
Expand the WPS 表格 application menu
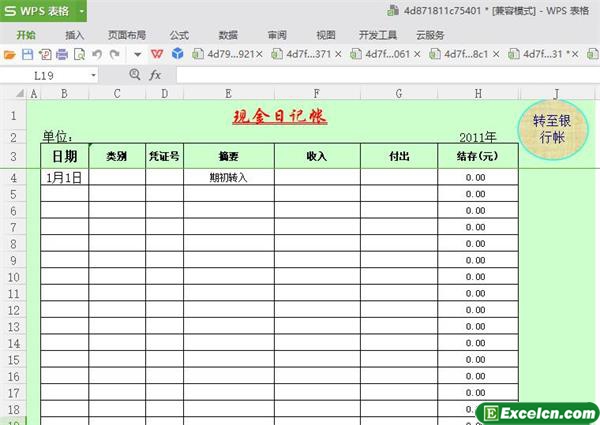[x=75, y=11]
